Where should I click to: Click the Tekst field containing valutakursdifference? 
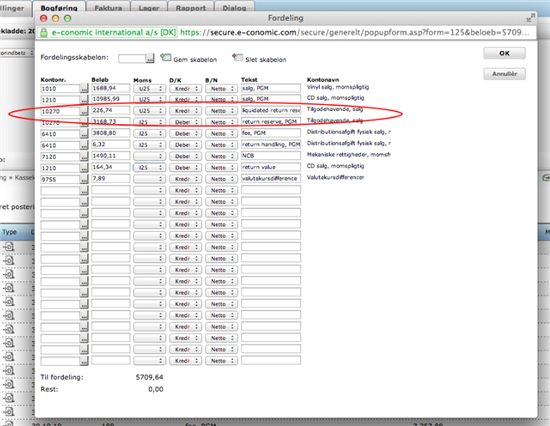(x=271, y=179)
